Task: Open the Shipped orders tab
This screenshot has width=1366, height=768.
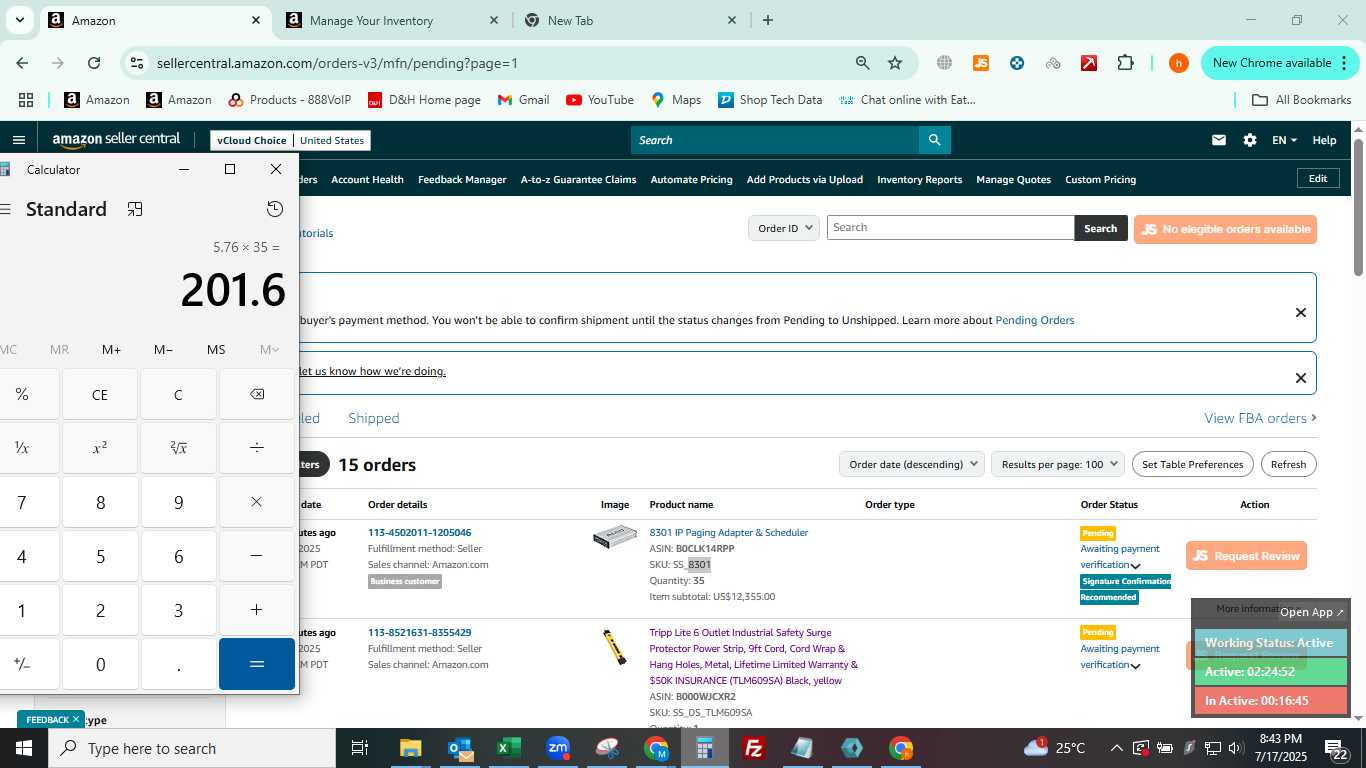Action: [x=374, y=418]
